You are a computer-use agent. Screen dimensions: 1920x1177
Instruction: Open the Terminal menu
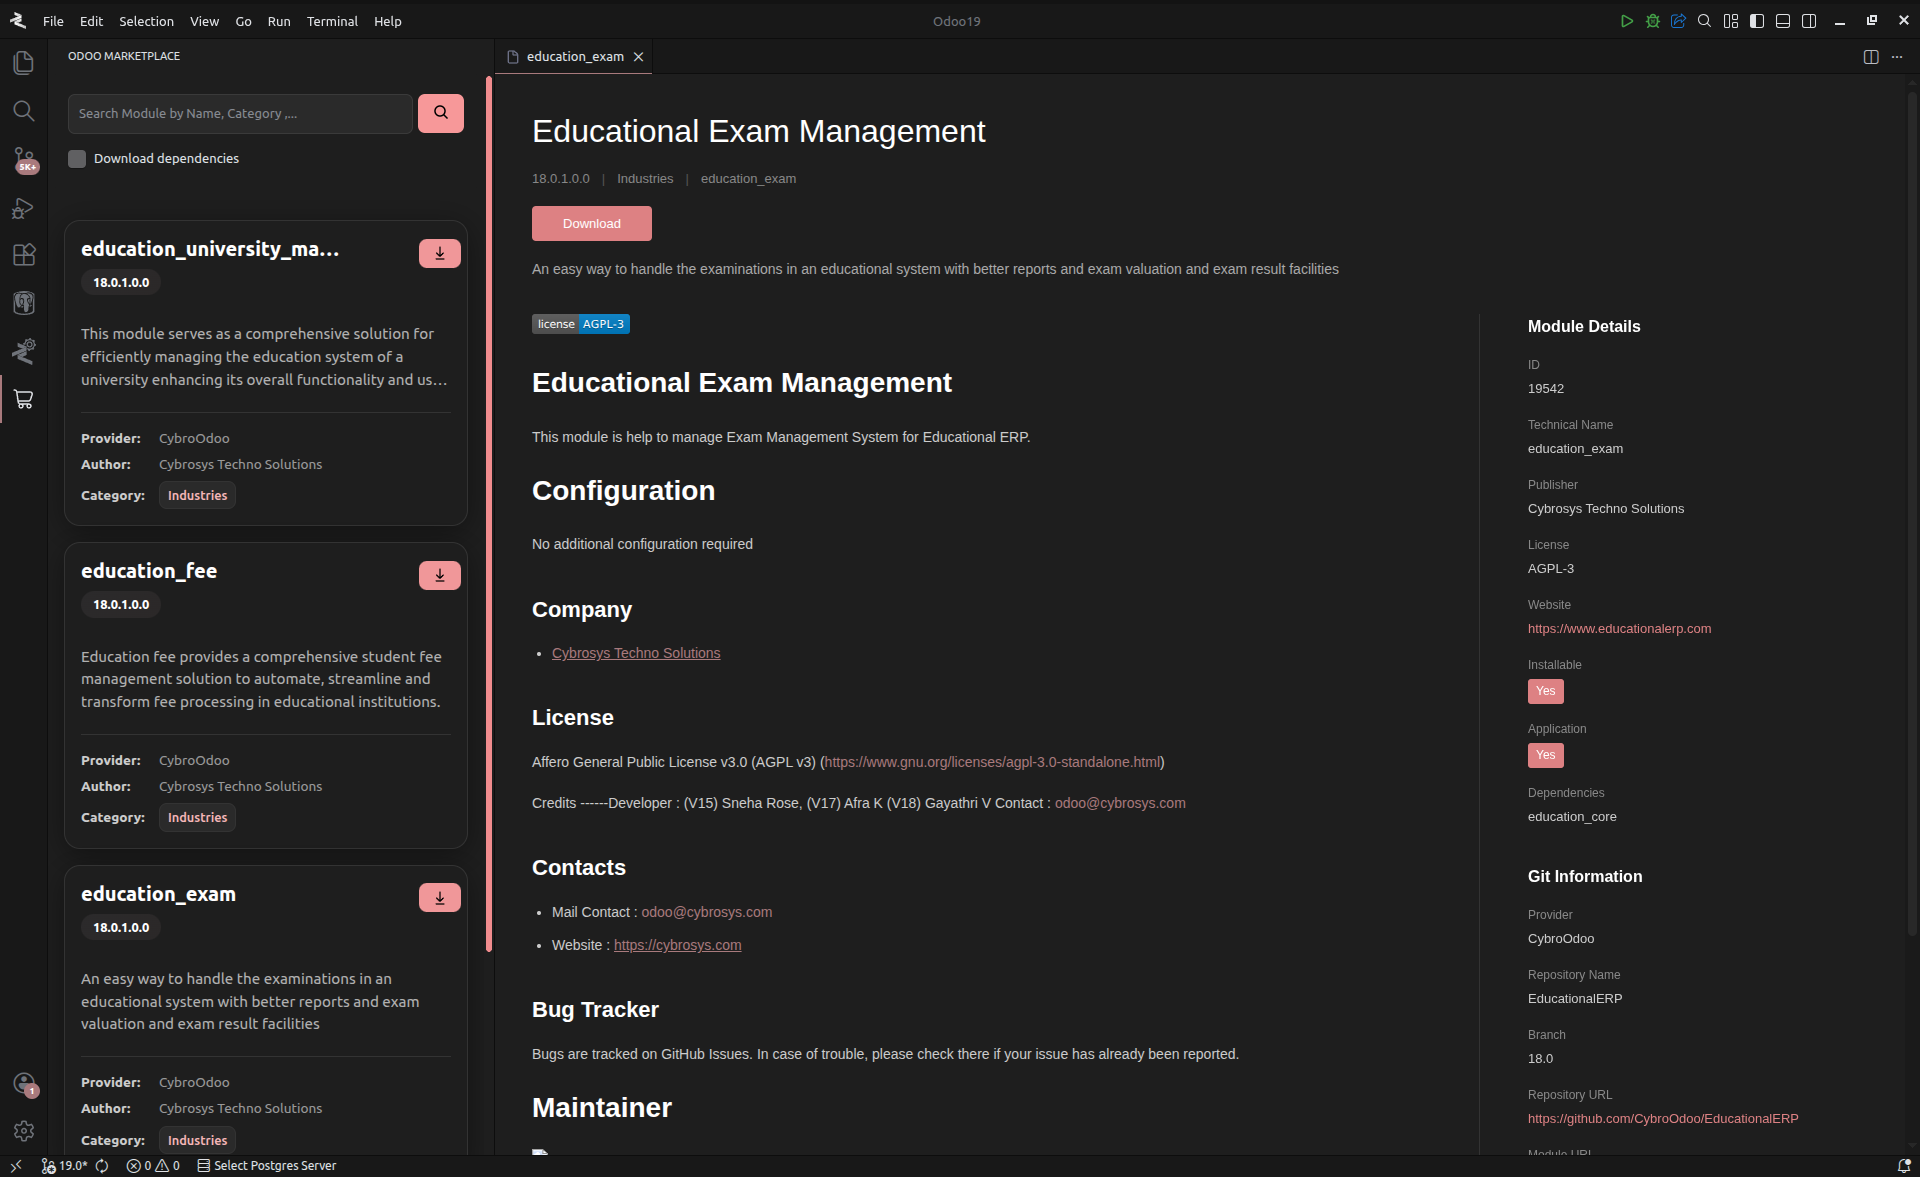point(332,21)
